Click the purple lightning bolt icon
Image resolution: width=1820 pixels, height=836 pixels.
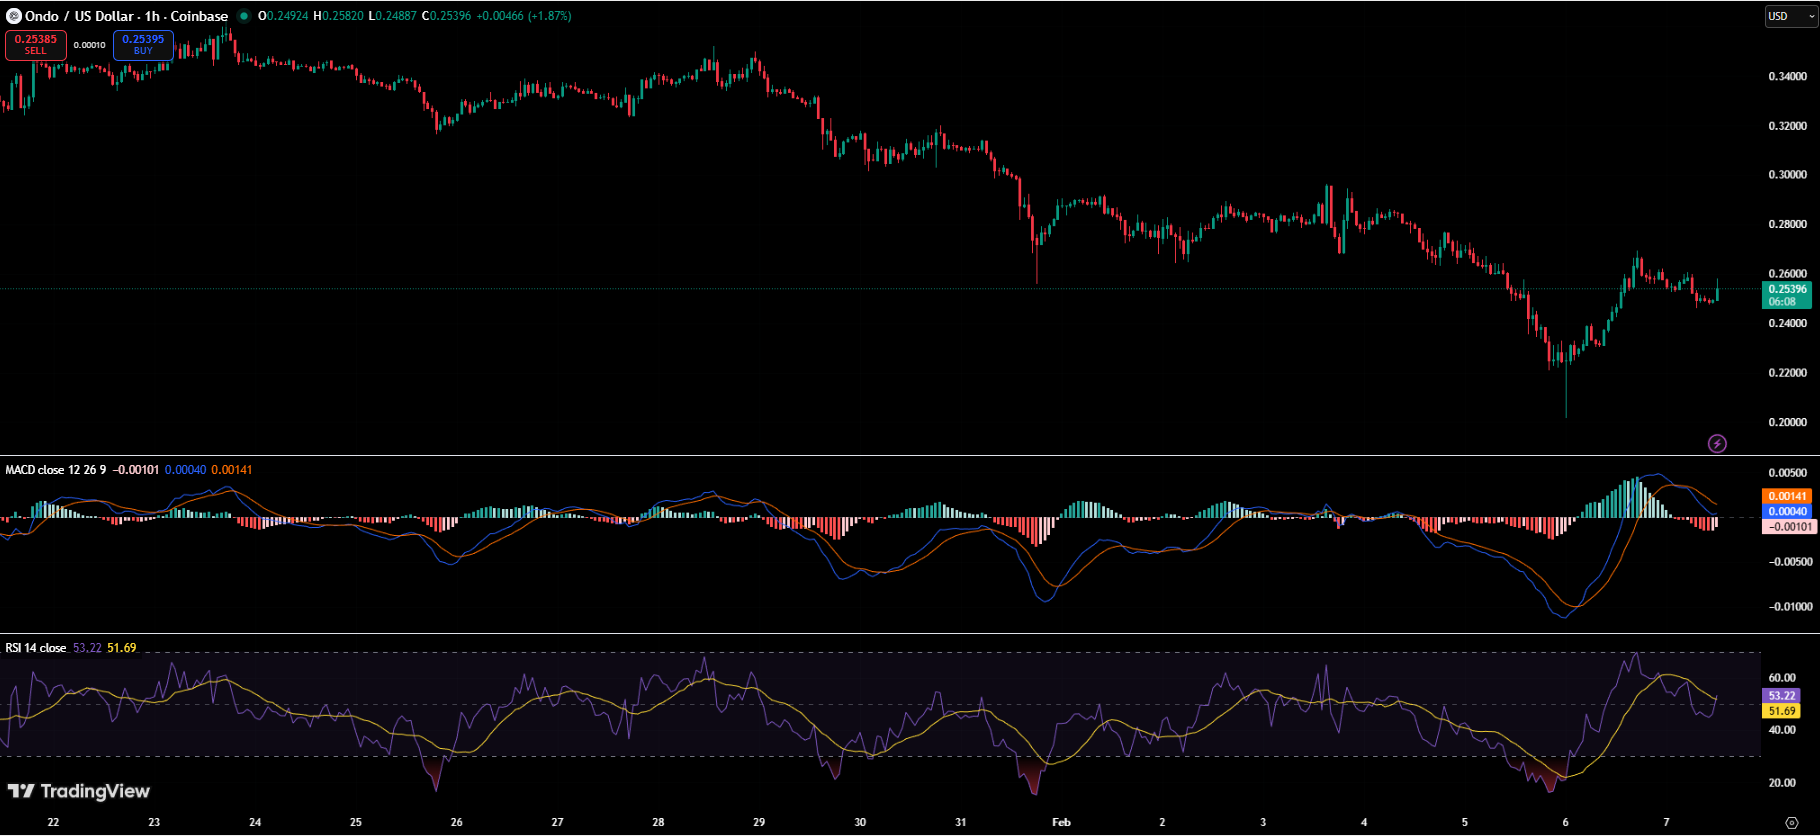[1717, 443]
